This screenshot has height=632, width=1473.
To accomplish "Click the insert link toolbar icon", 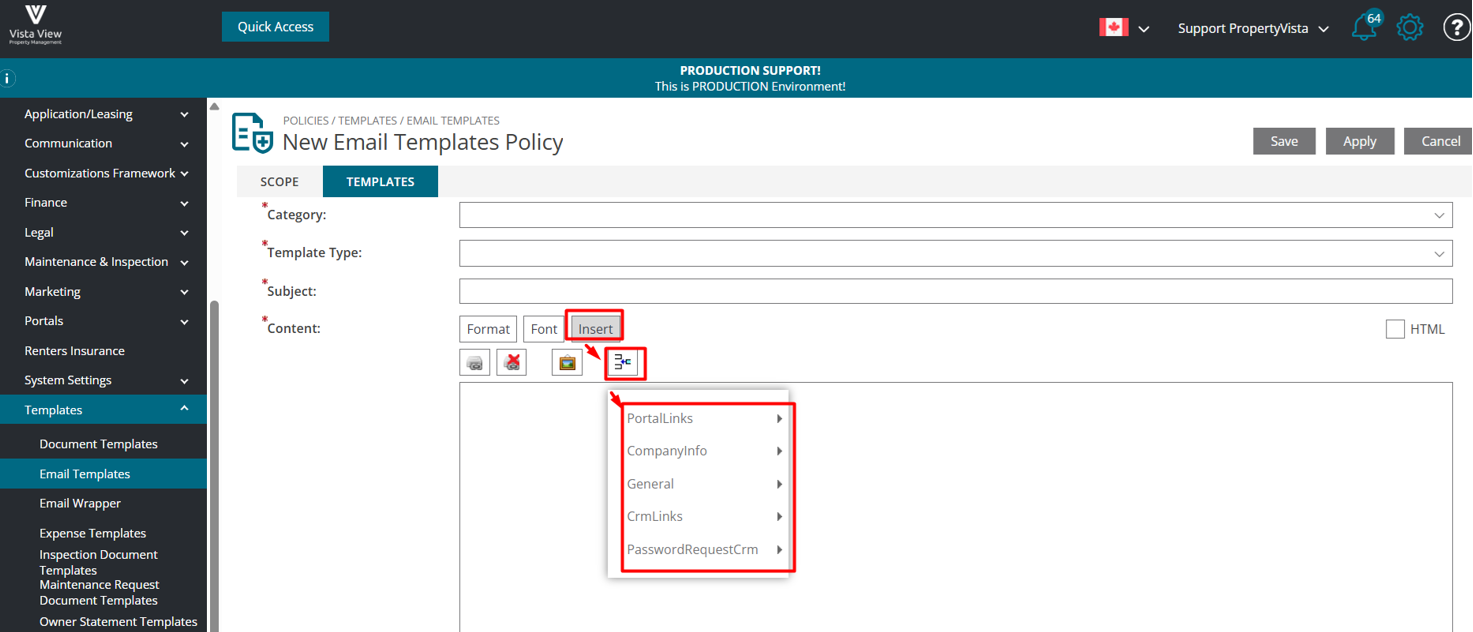I will tap(475, 363).
